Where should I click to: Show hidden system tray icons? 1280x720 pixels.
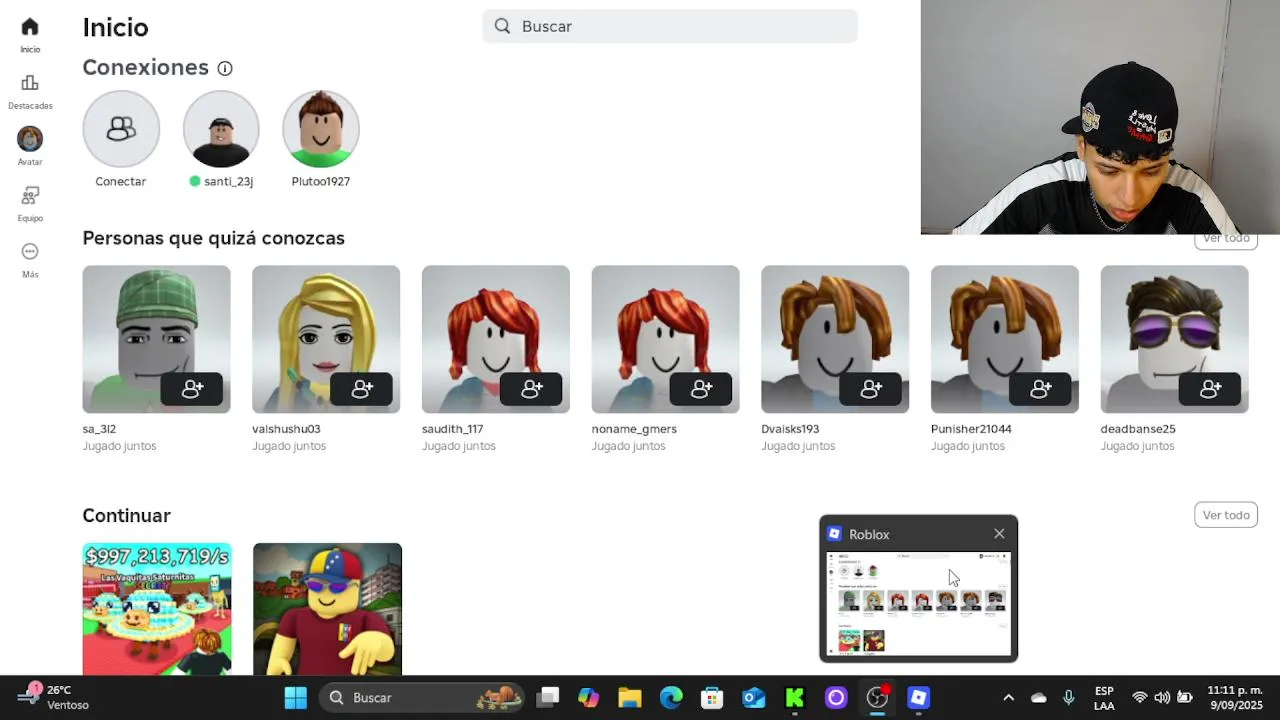pyautogui.click(x=1008, y=698)
